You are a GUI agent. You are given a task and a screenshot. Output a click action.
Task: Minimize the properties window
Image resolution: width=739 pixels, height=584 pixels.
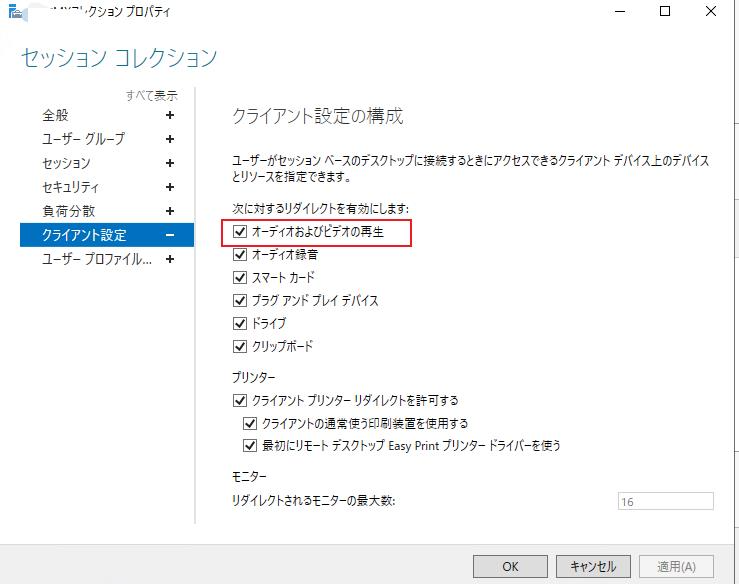(x=620, y=11)
